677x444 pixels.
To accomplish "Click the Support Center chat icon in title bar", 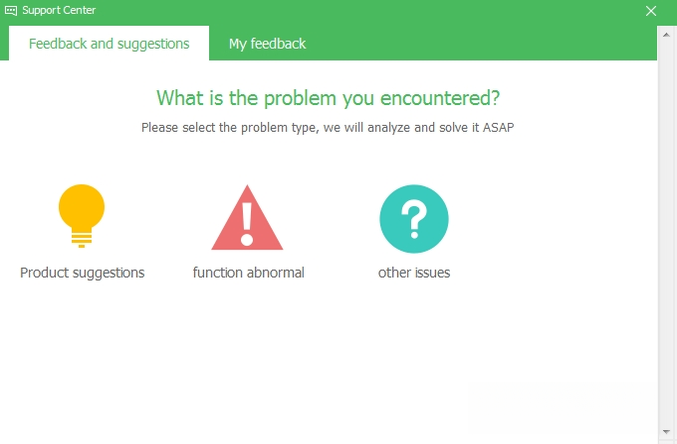I will tap(11, 10).
